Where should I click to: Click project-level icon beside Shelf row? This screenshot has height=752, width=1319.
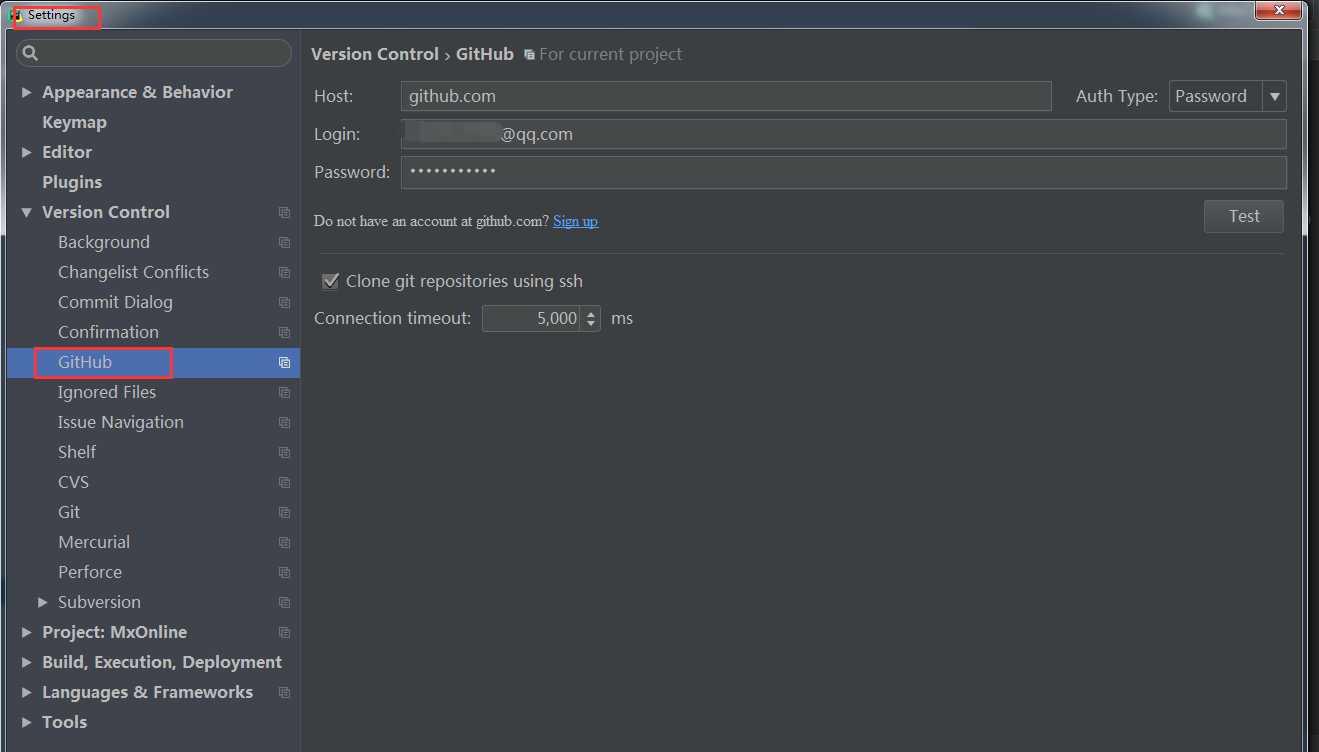(x=284, y=452)
